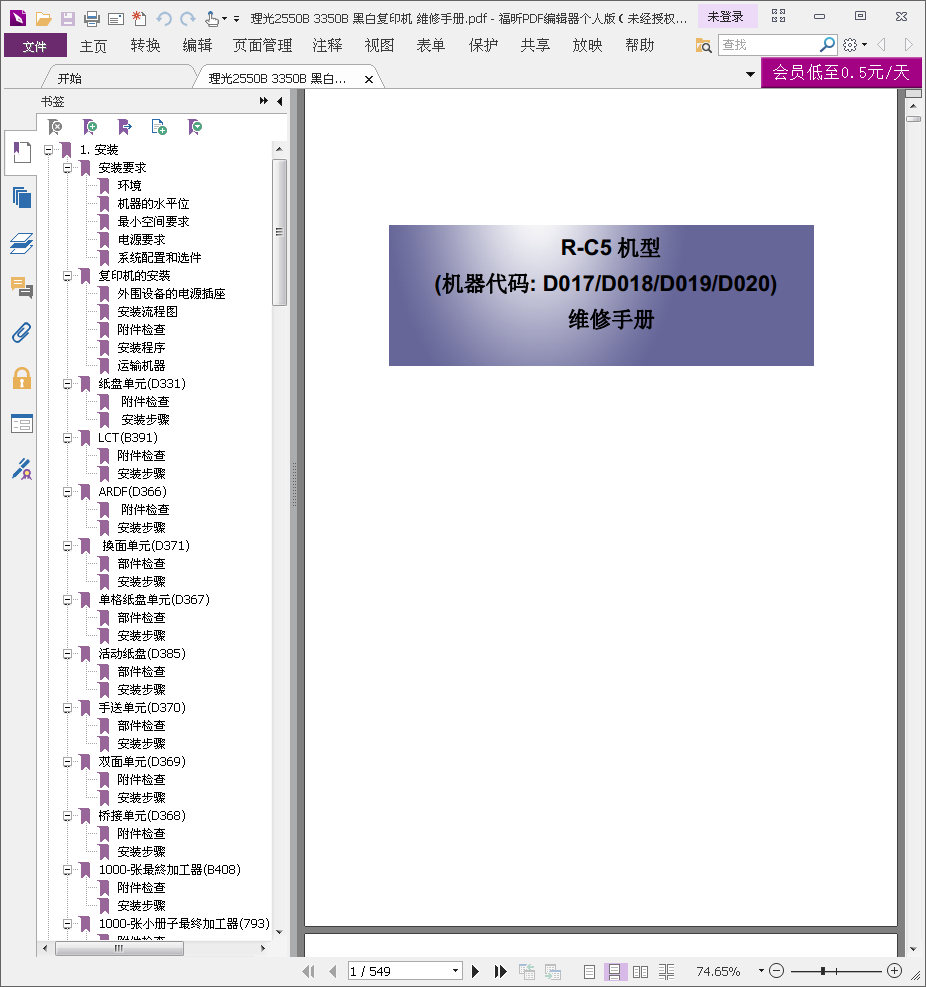Select the 安装流程图 bookmark
Image resolution: width=926 pixels, height=987 pixels.
click(147, 312)
